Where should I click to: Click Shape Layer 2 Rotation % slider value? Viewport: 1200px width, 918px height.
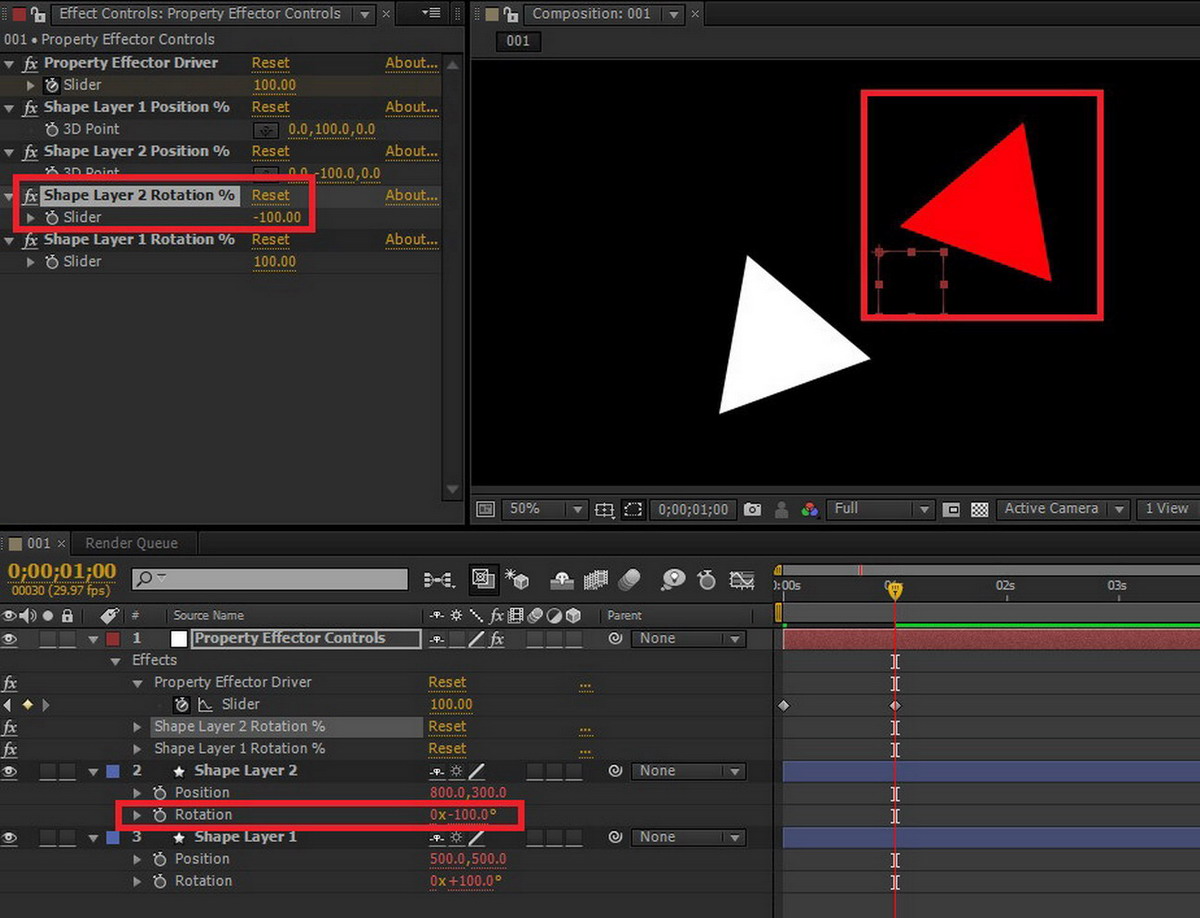277,217
